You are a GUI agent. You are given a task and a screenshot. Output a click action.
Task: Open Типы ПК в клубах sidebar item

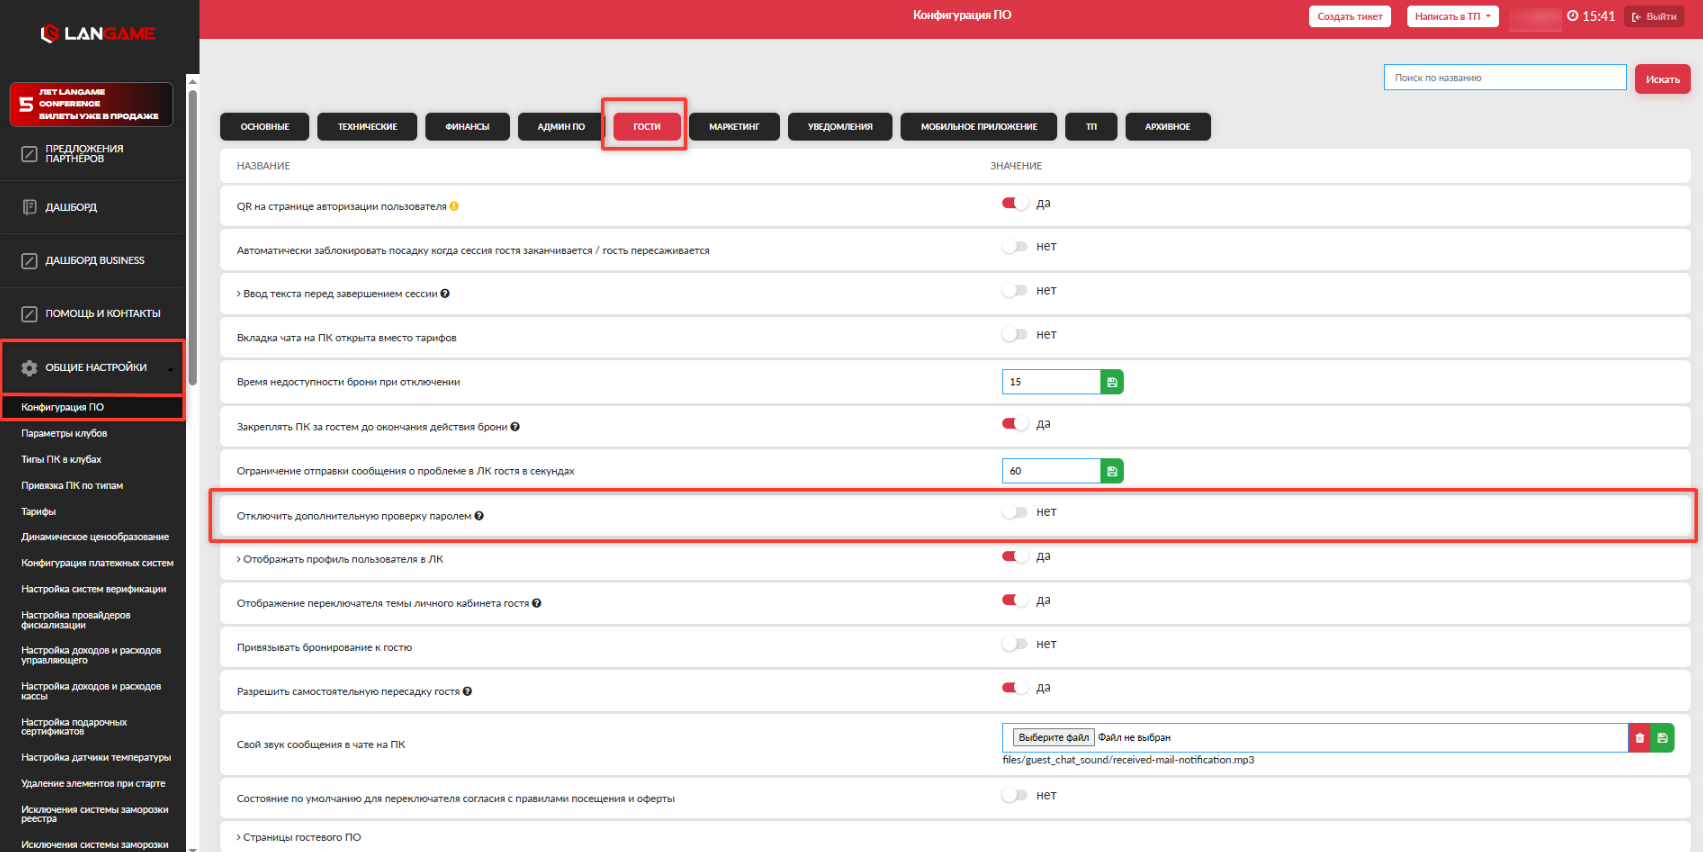pos(61,459)
